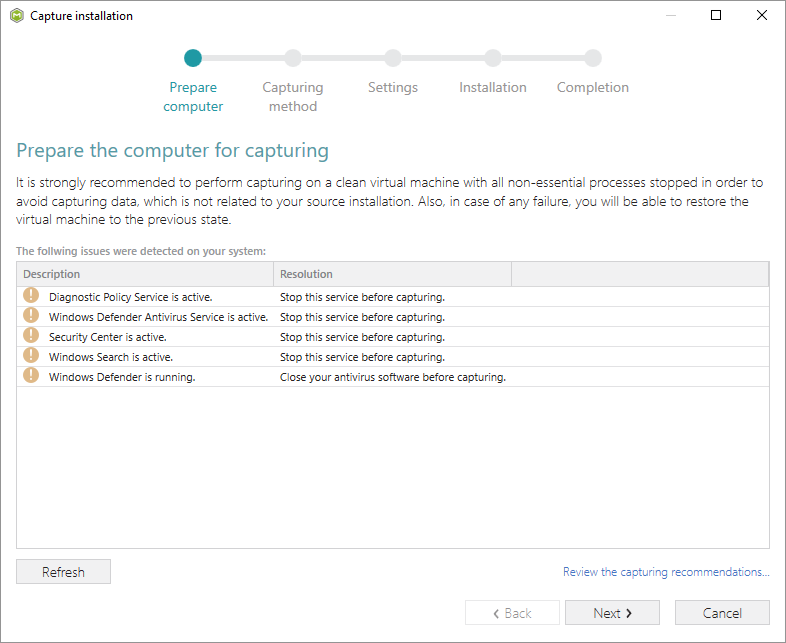This screenshot has width=786, height=643.
Task: Select 'Security Center is active.' text
Action: 108,337
